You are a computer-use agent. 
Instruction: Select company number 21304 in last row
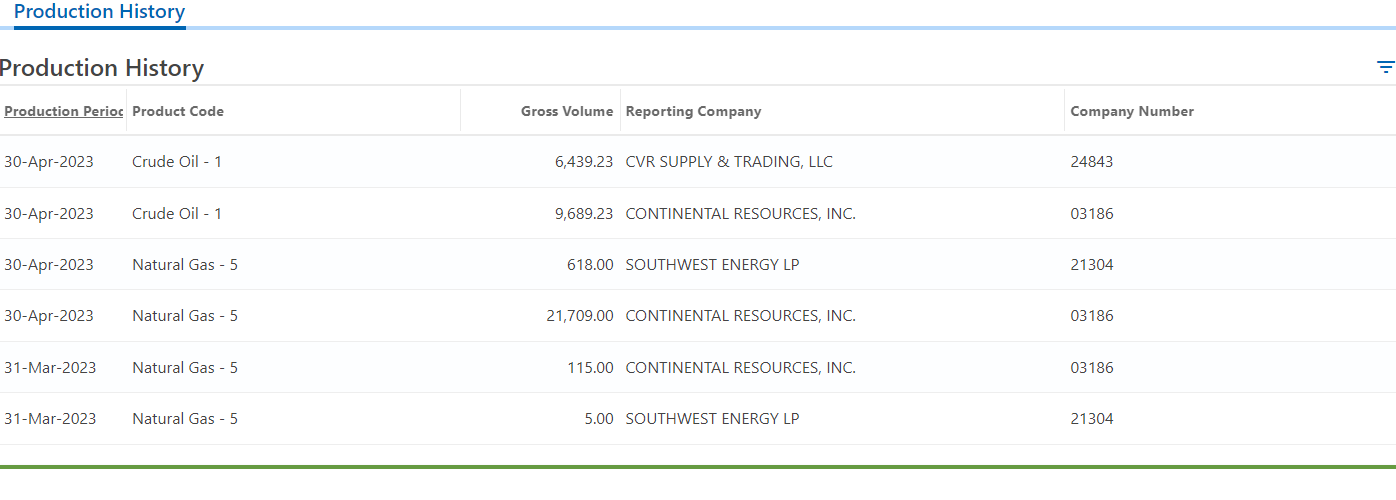point(1092,419)
